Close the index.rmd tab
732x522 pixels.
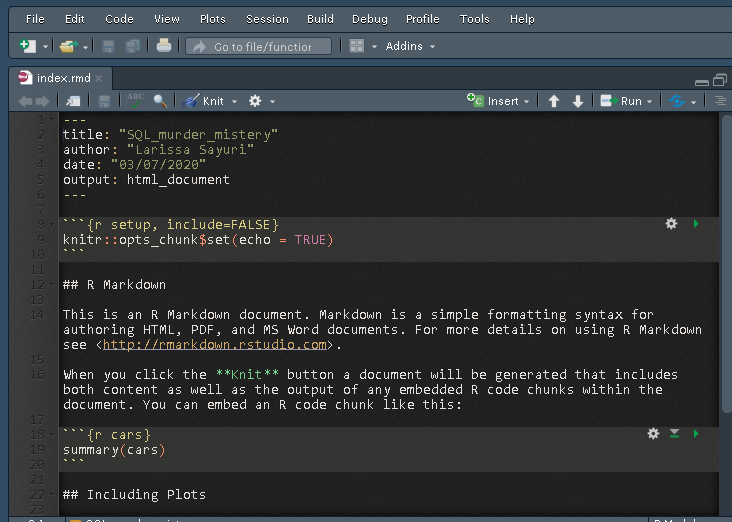pyautogui.click(x=99, y=78)
